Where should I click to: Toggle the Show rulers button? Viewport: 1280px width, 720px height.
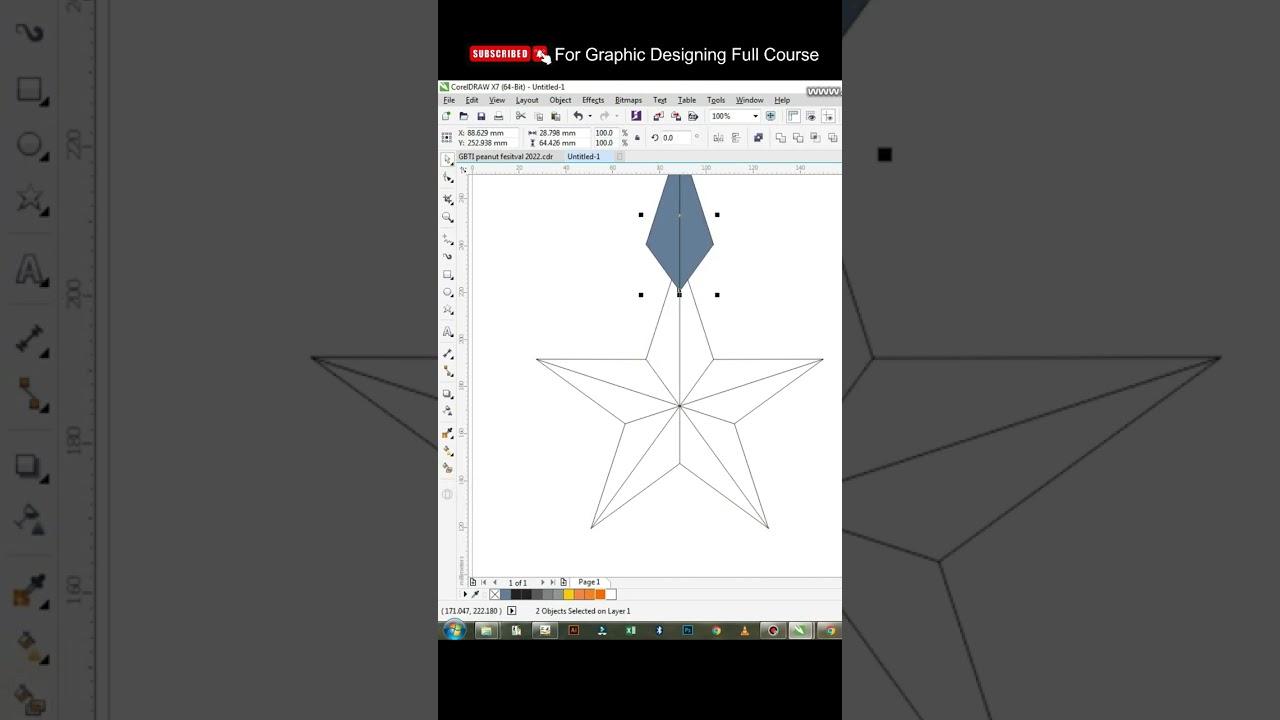[x=793, y=116]
